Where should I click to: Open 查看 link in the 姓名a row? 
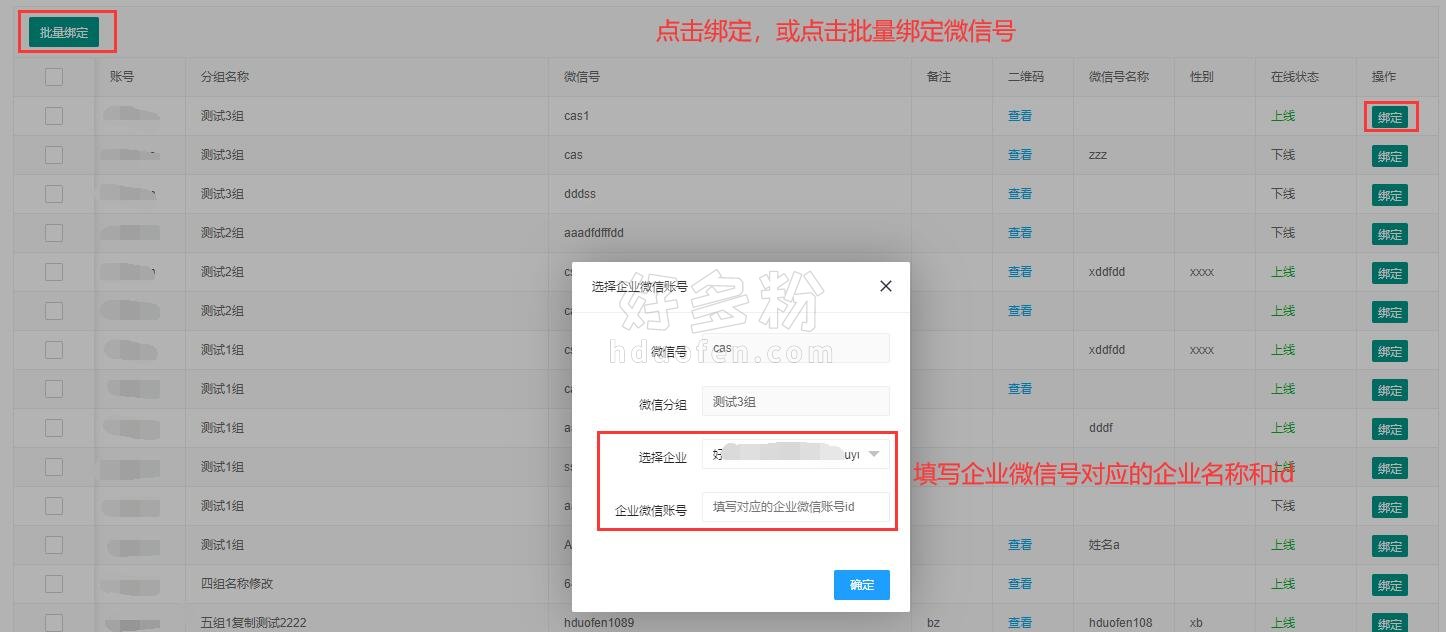[x=1019, y=545]
